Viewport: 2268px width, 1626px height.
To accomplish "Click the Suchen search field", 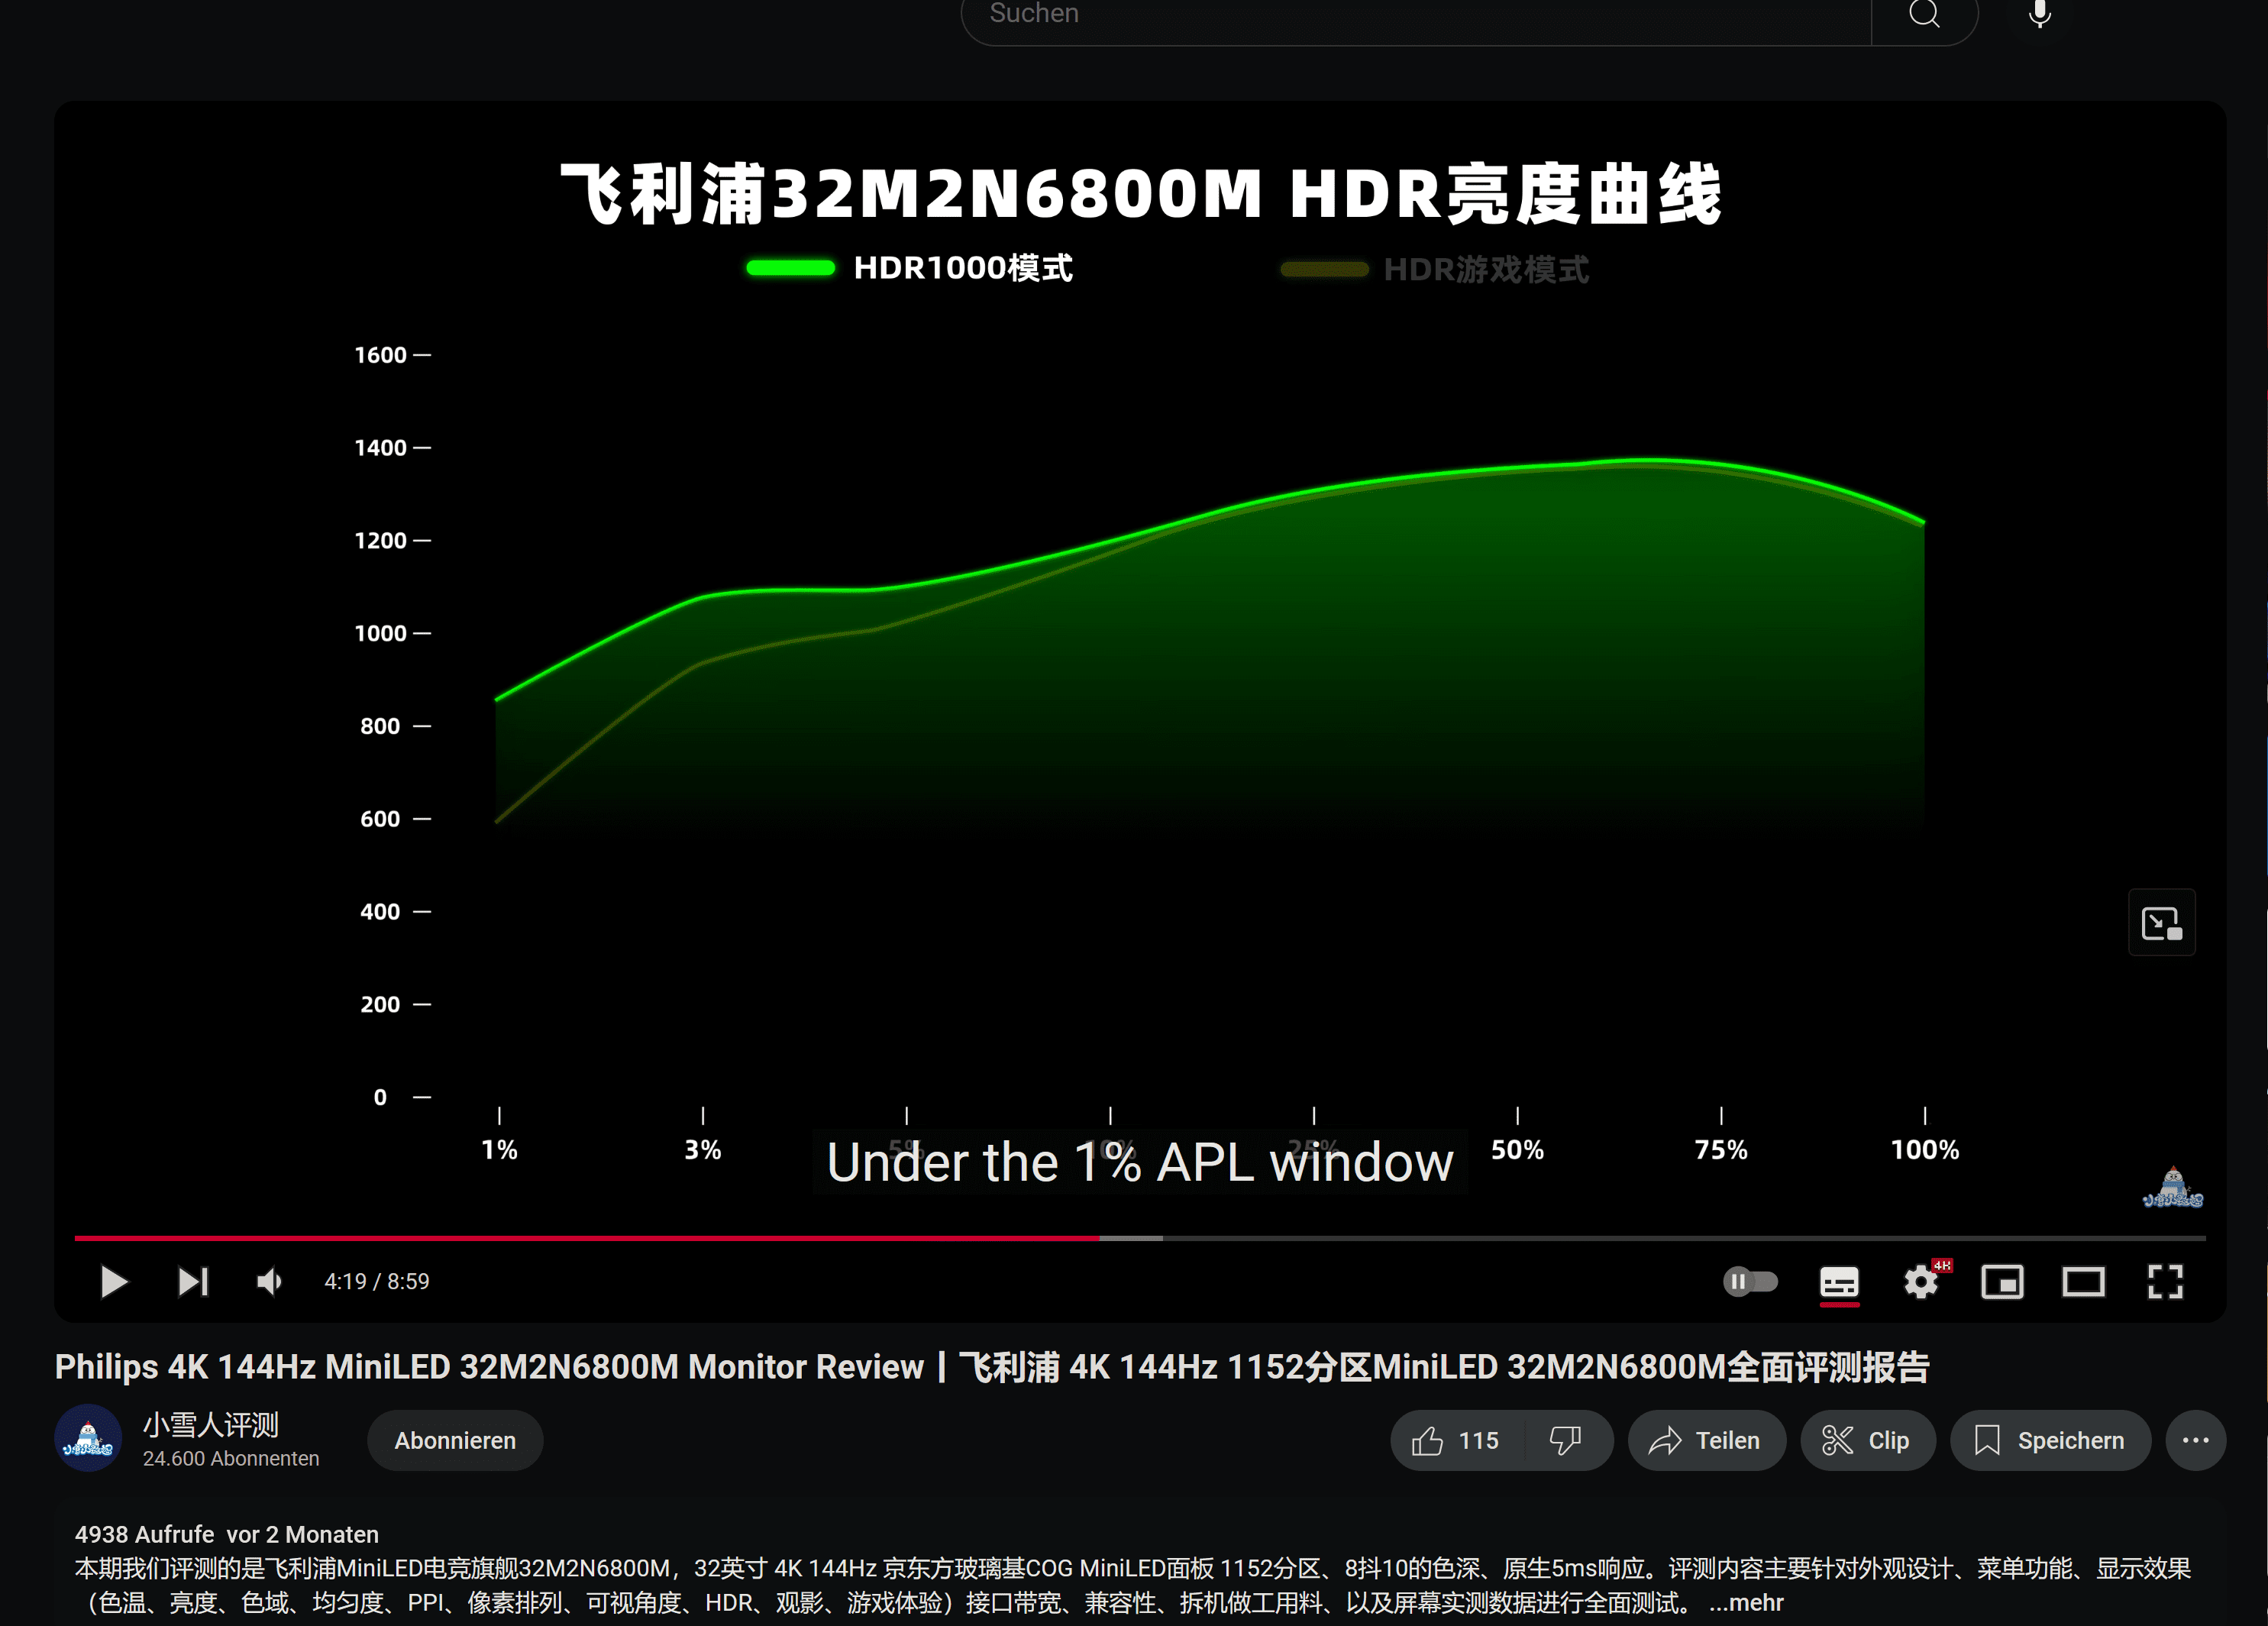I will pos(1416,14).
